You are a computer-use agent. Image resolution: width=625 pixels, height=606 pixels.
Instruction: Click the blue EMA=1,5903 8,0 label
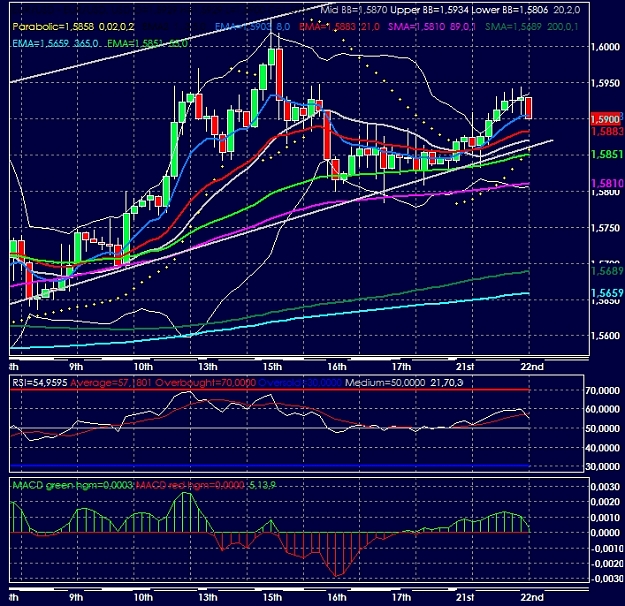(x=252, y=27)
